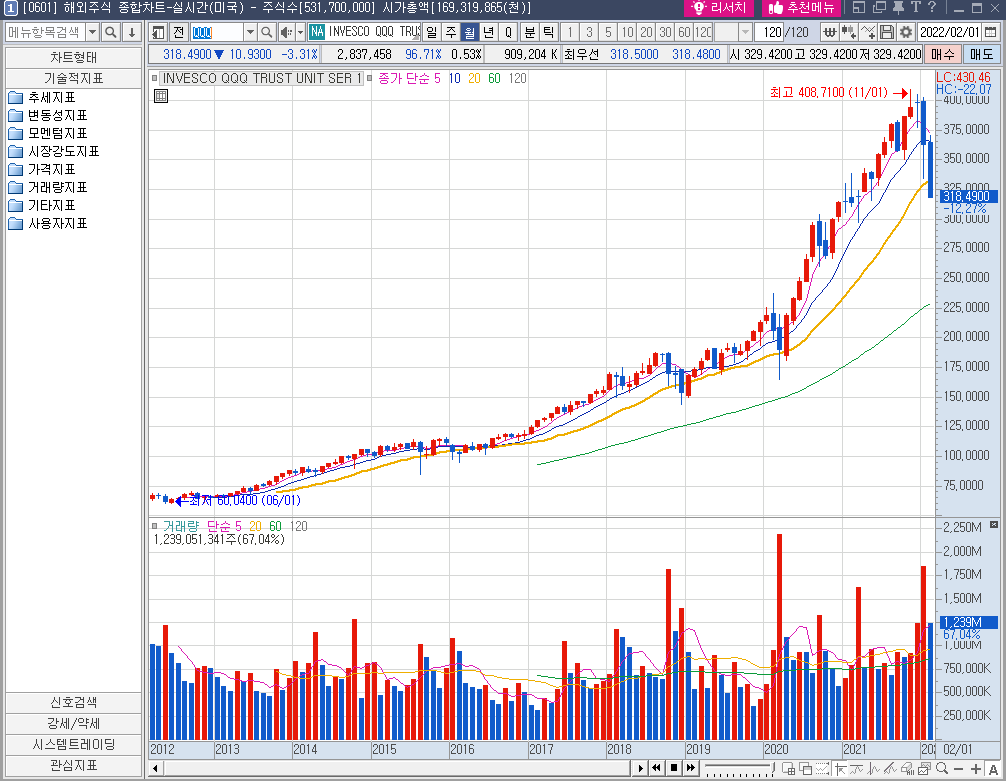Click the chart scroll right arrow
Viewport: 1006px width, 781px height.
[x=640, y=768]
